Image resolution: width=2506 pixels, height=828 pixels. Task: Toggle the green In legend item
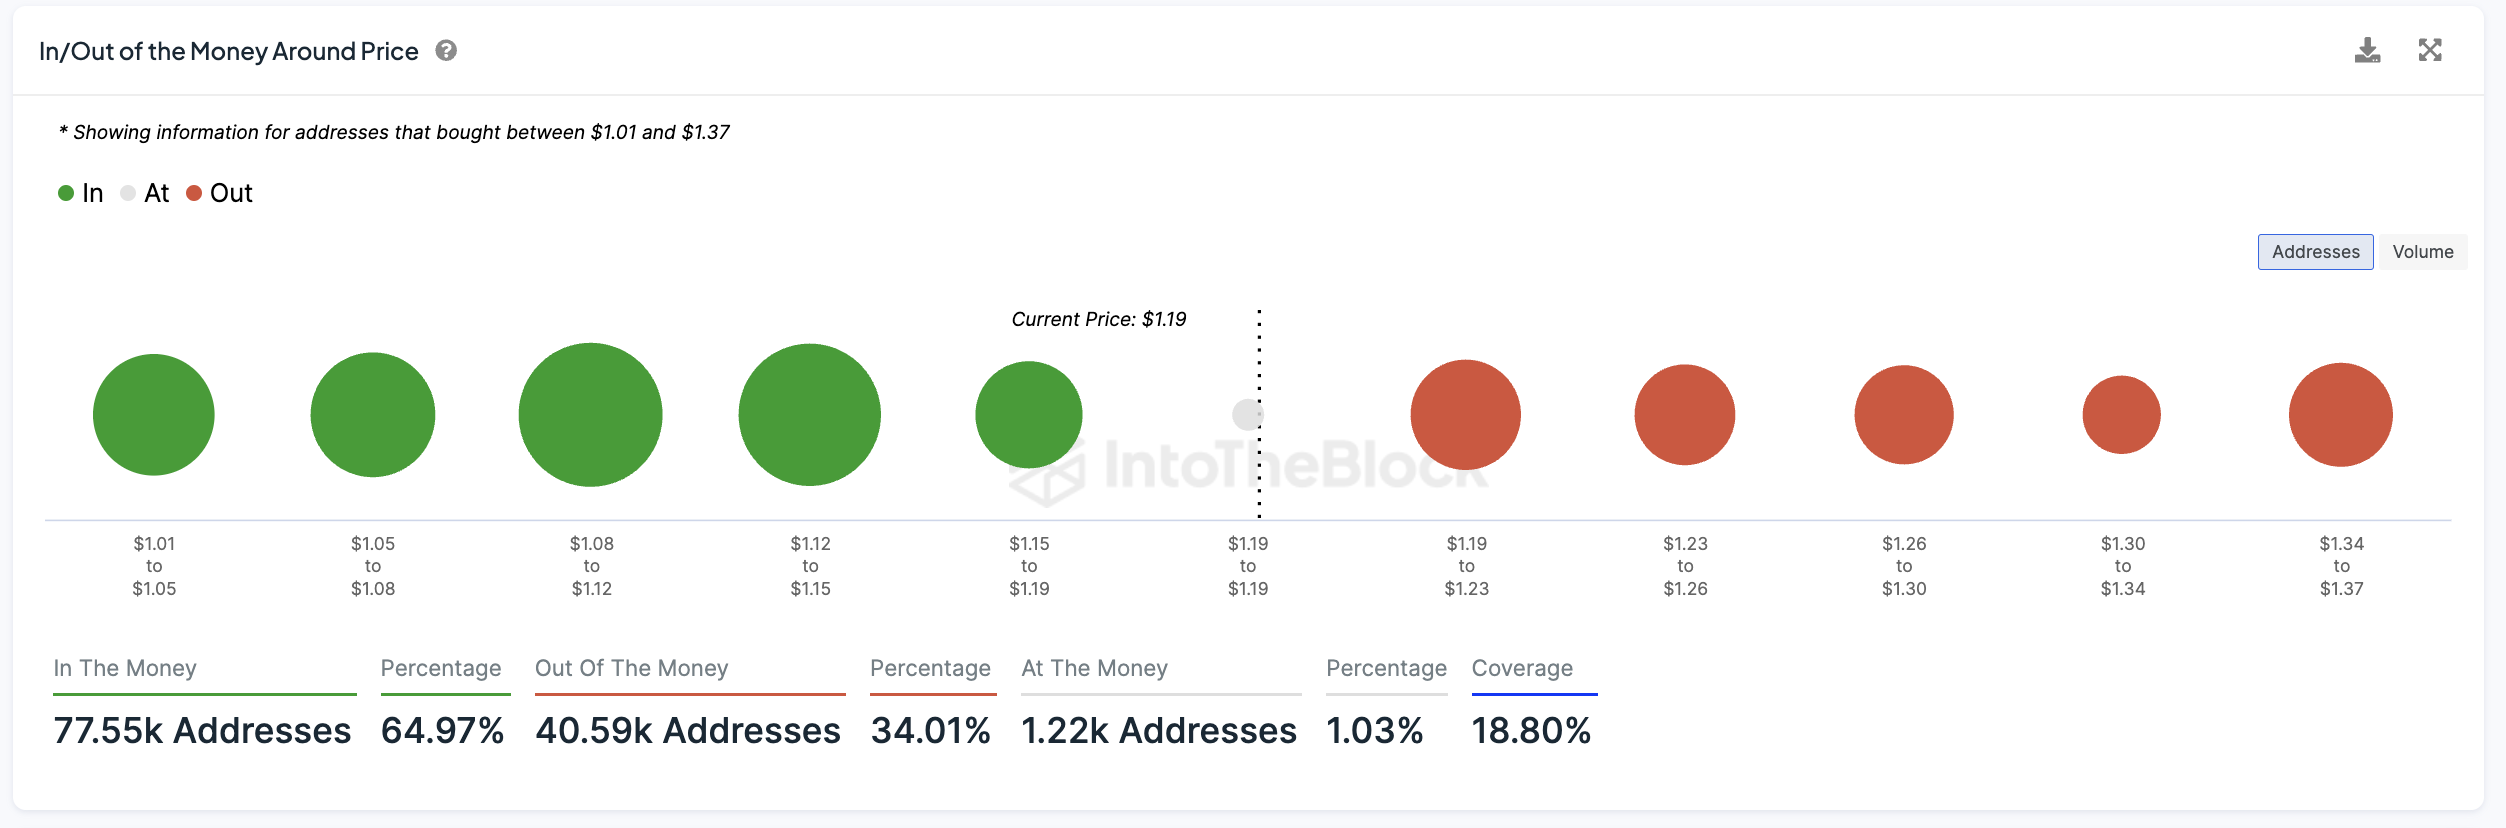(81, 193)
